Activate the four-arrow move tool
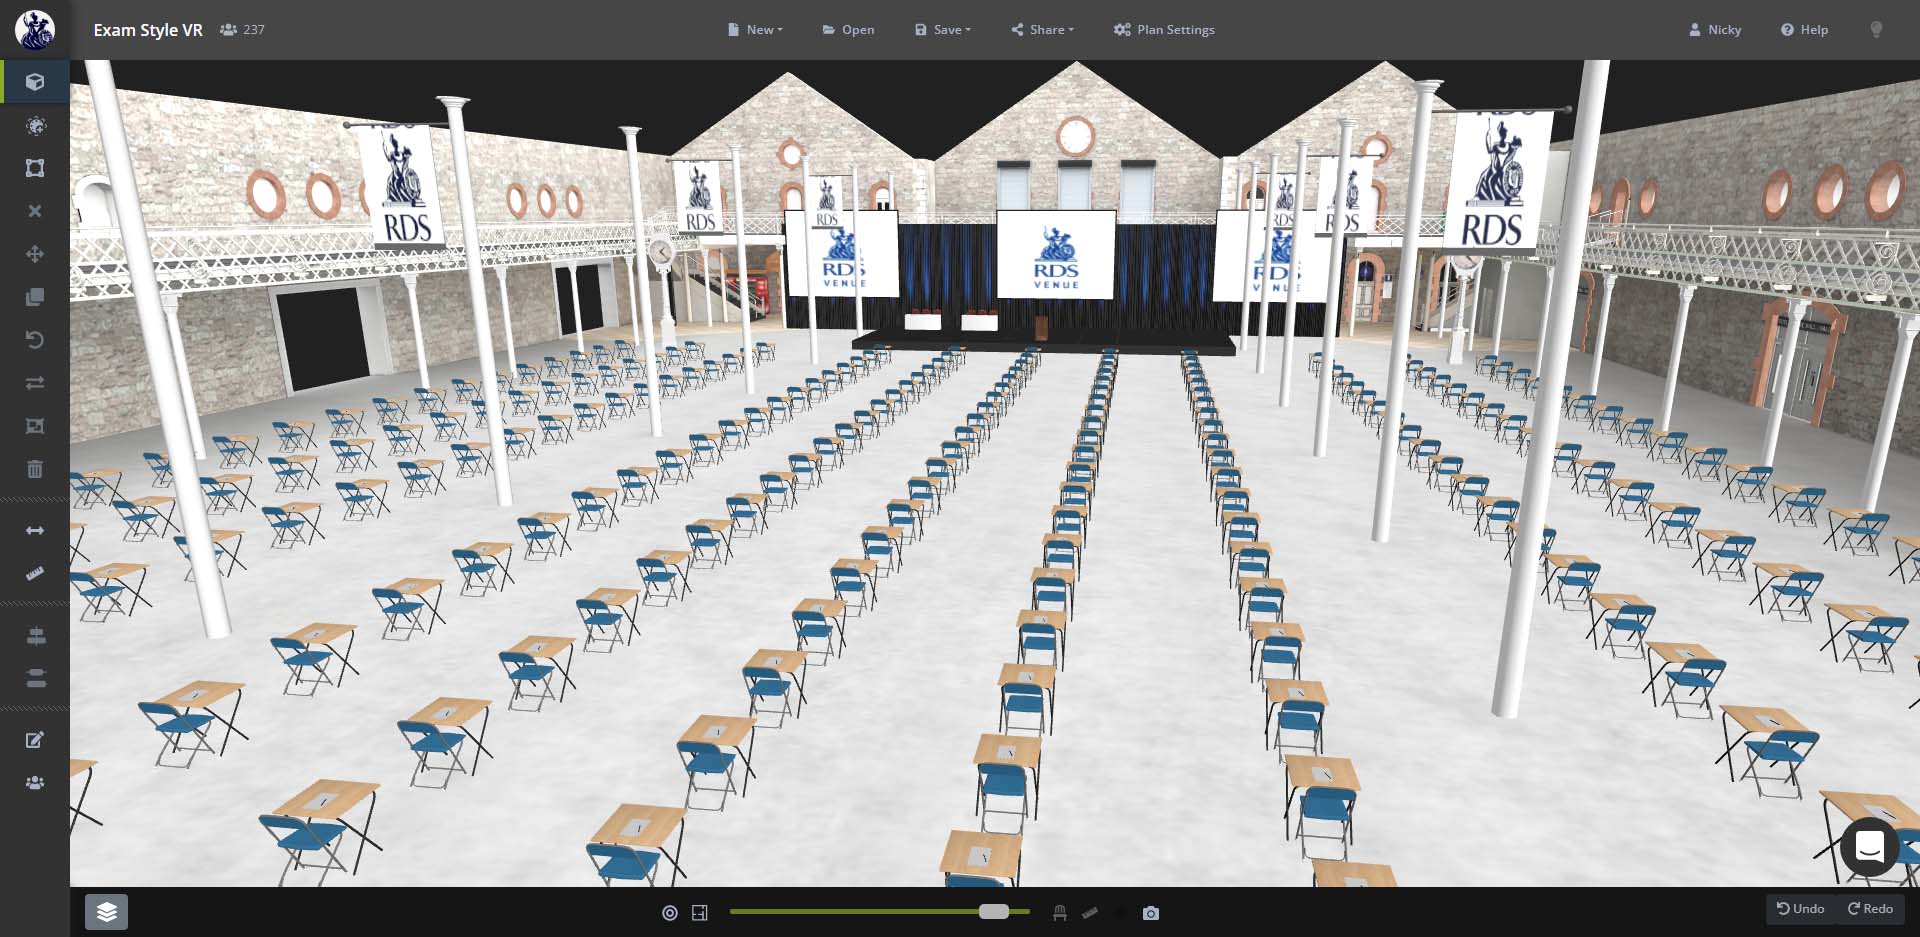The height and width of the screenshot is (937, 1920). click(x=35, y=254)
